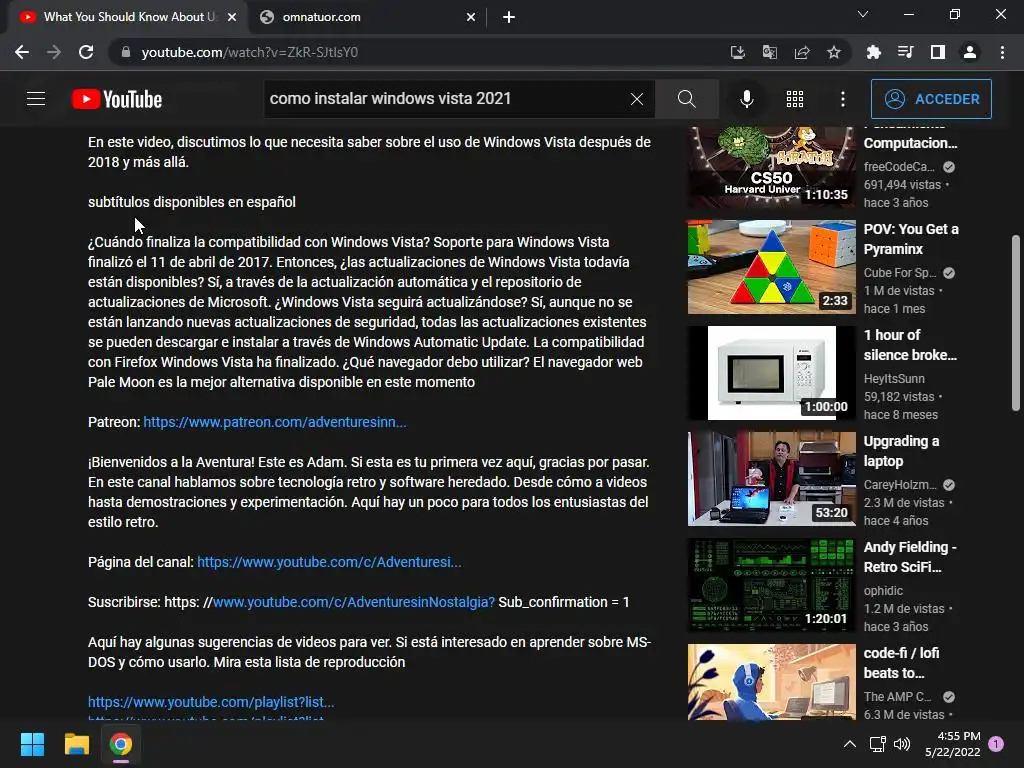
Task: Go forward with browser forward arrow
Action: 54,52
